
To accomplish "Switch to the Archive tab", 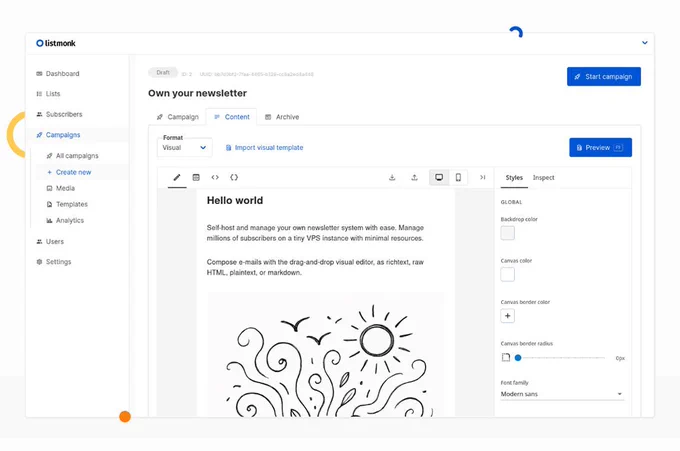I will [x=282, y=117].
